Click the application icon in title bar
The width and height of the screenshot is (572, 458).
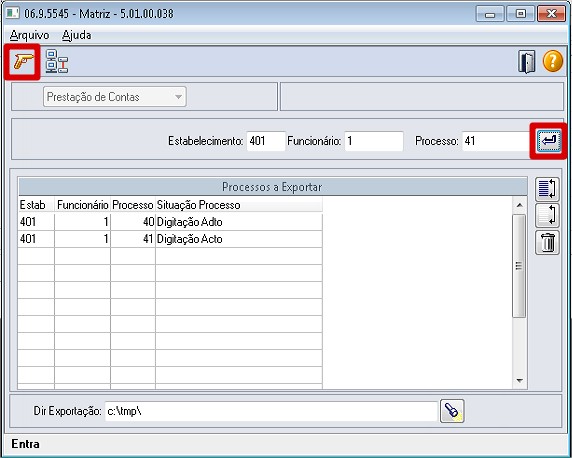point(12,14)
